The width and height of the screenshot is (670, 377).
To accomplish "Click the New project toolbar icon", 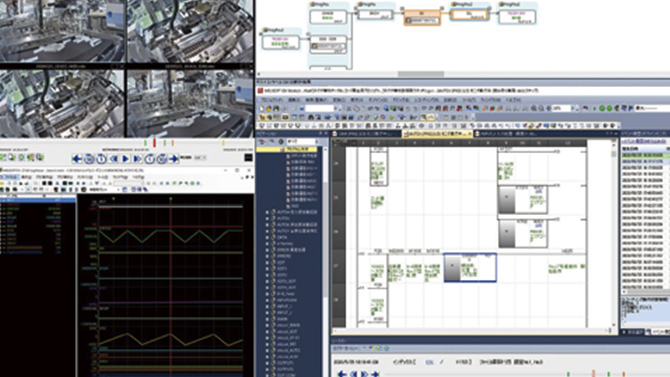I will tap(262, 109).
